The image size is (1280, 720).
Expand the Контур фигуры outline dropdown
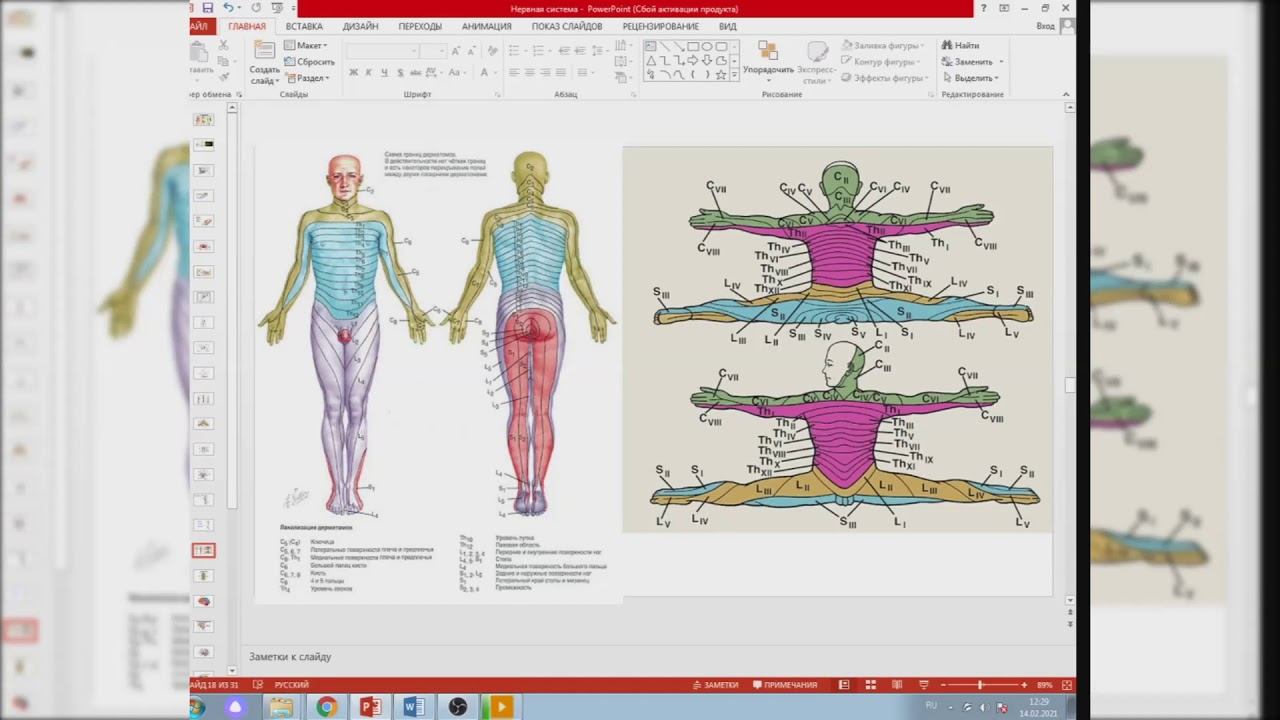coord(883,61)
